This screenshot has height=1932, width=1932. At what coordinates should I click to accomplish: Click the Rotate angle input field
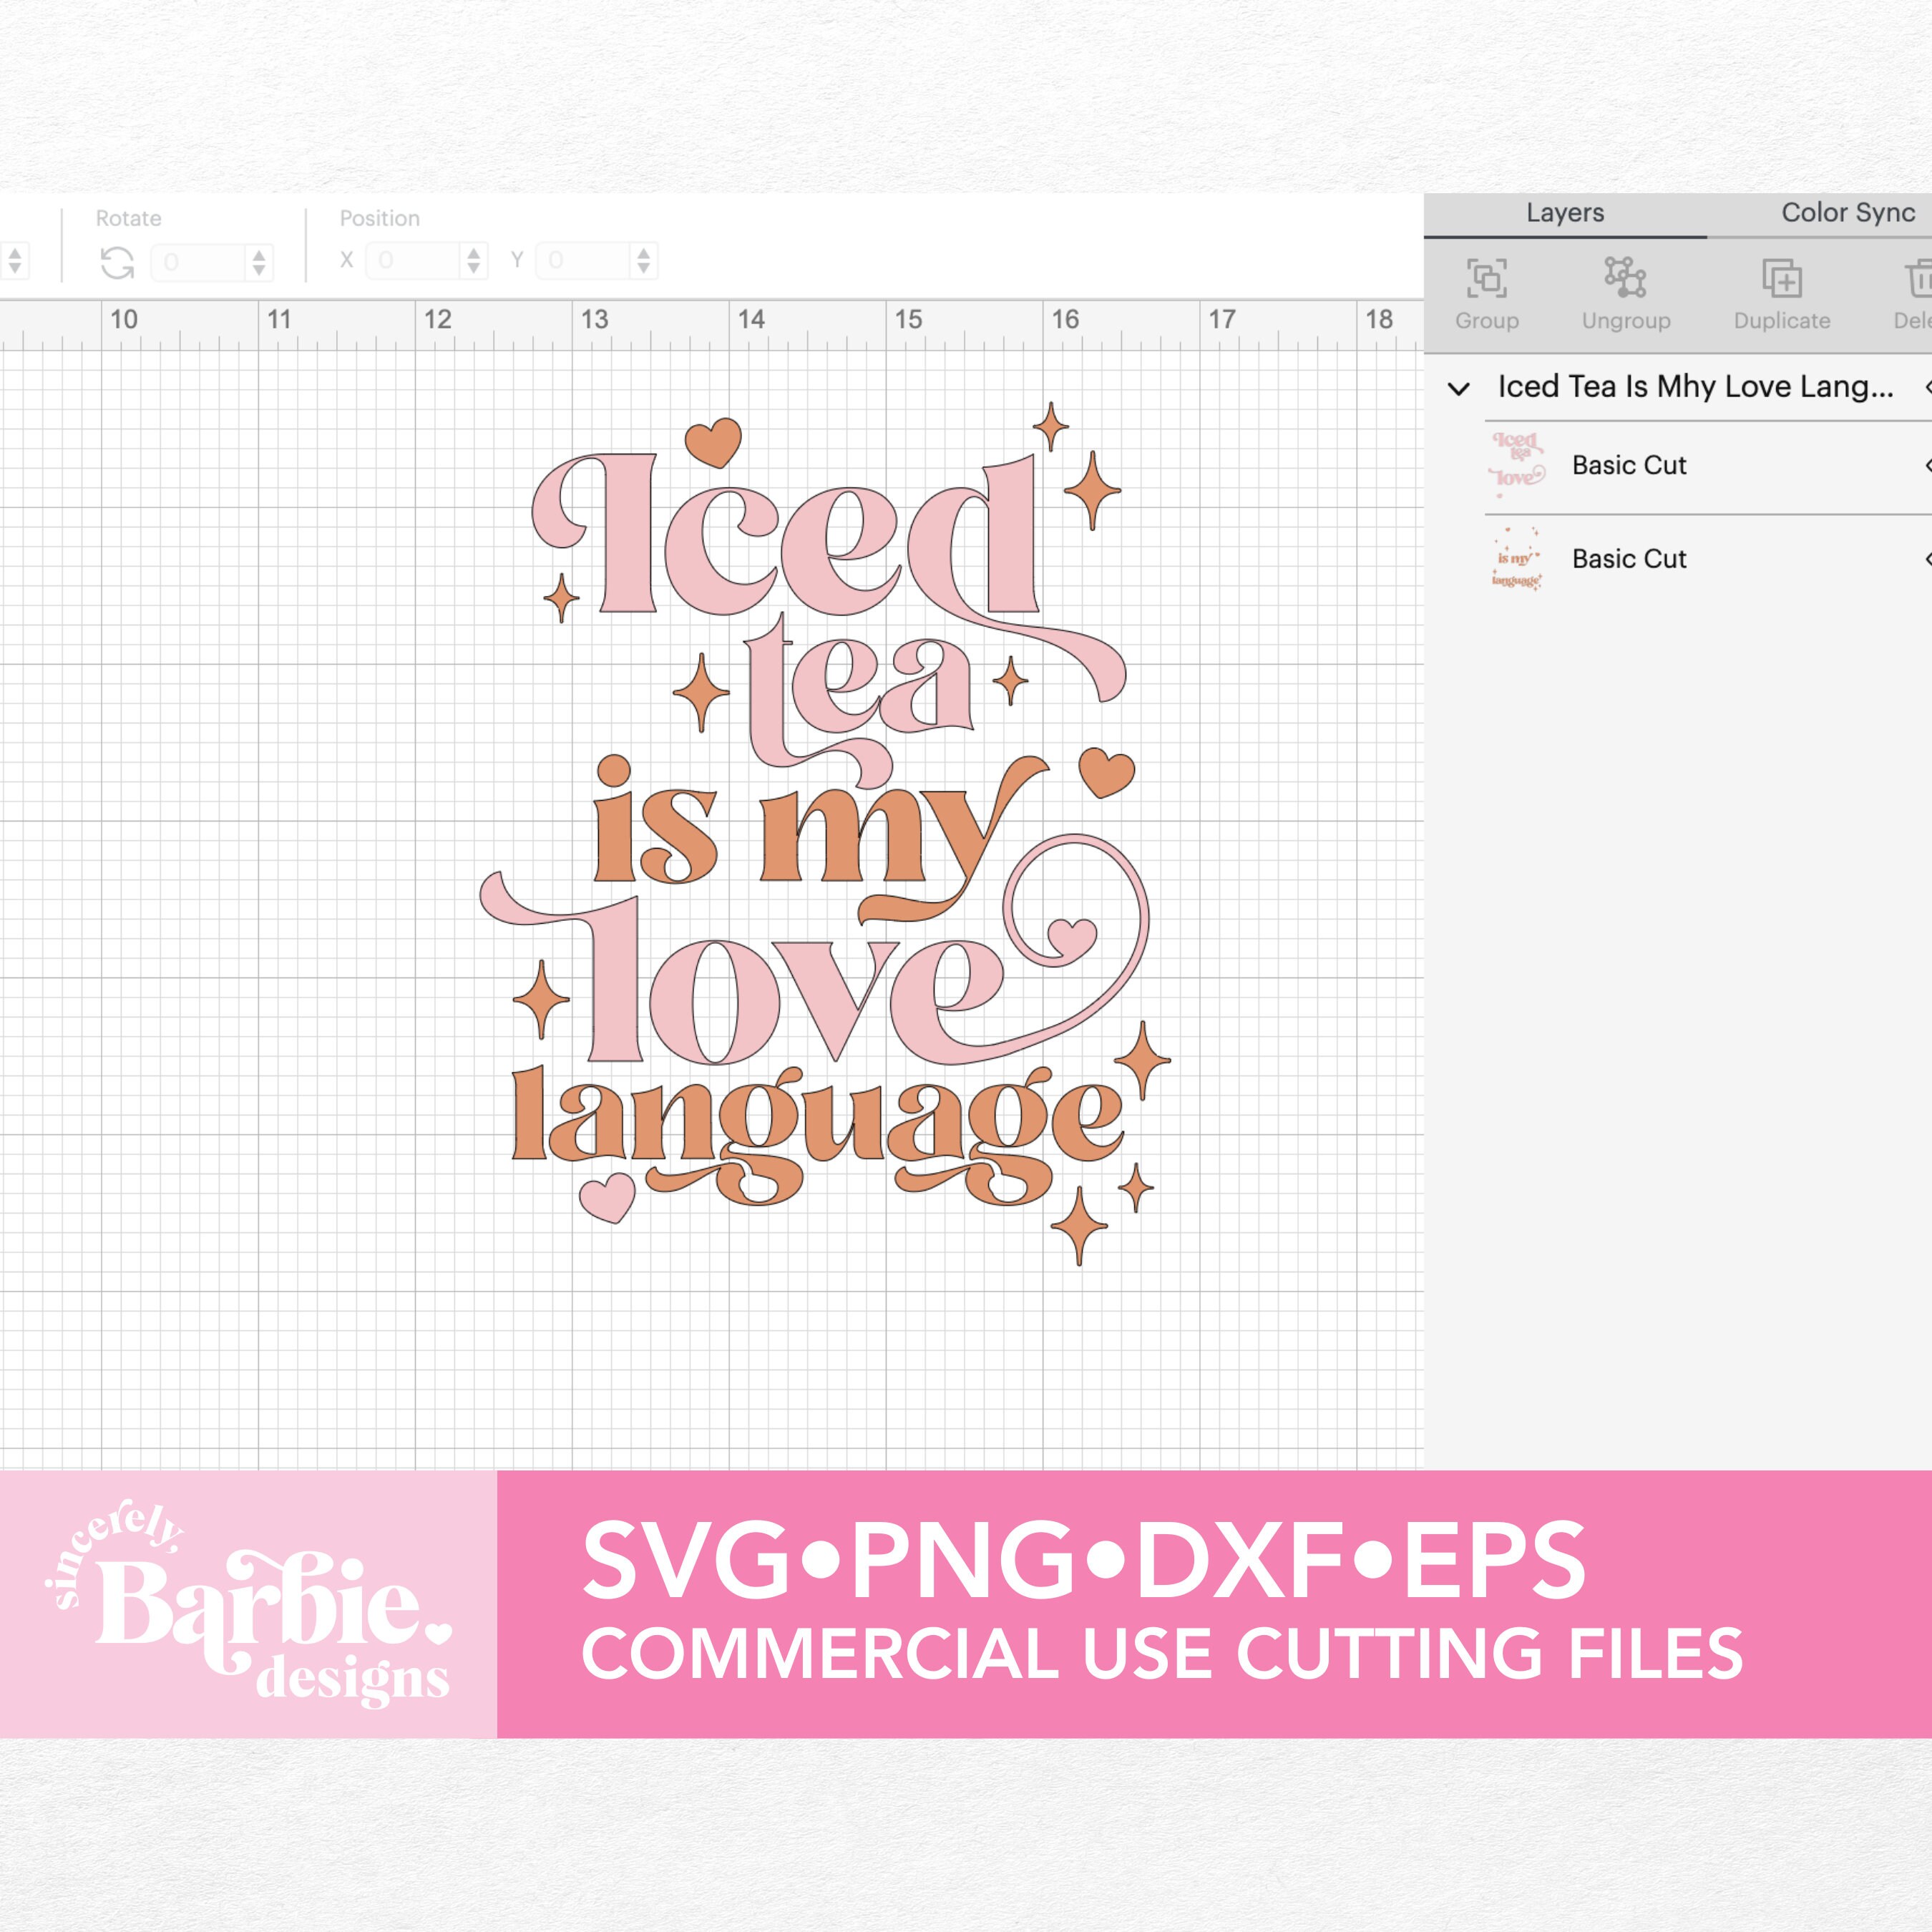[200, 260]
